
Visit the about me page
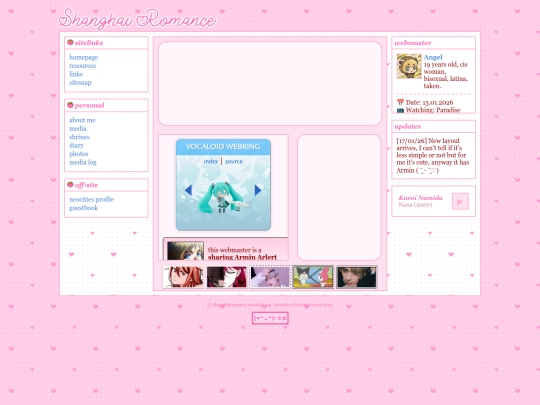[x=82, y=120]
